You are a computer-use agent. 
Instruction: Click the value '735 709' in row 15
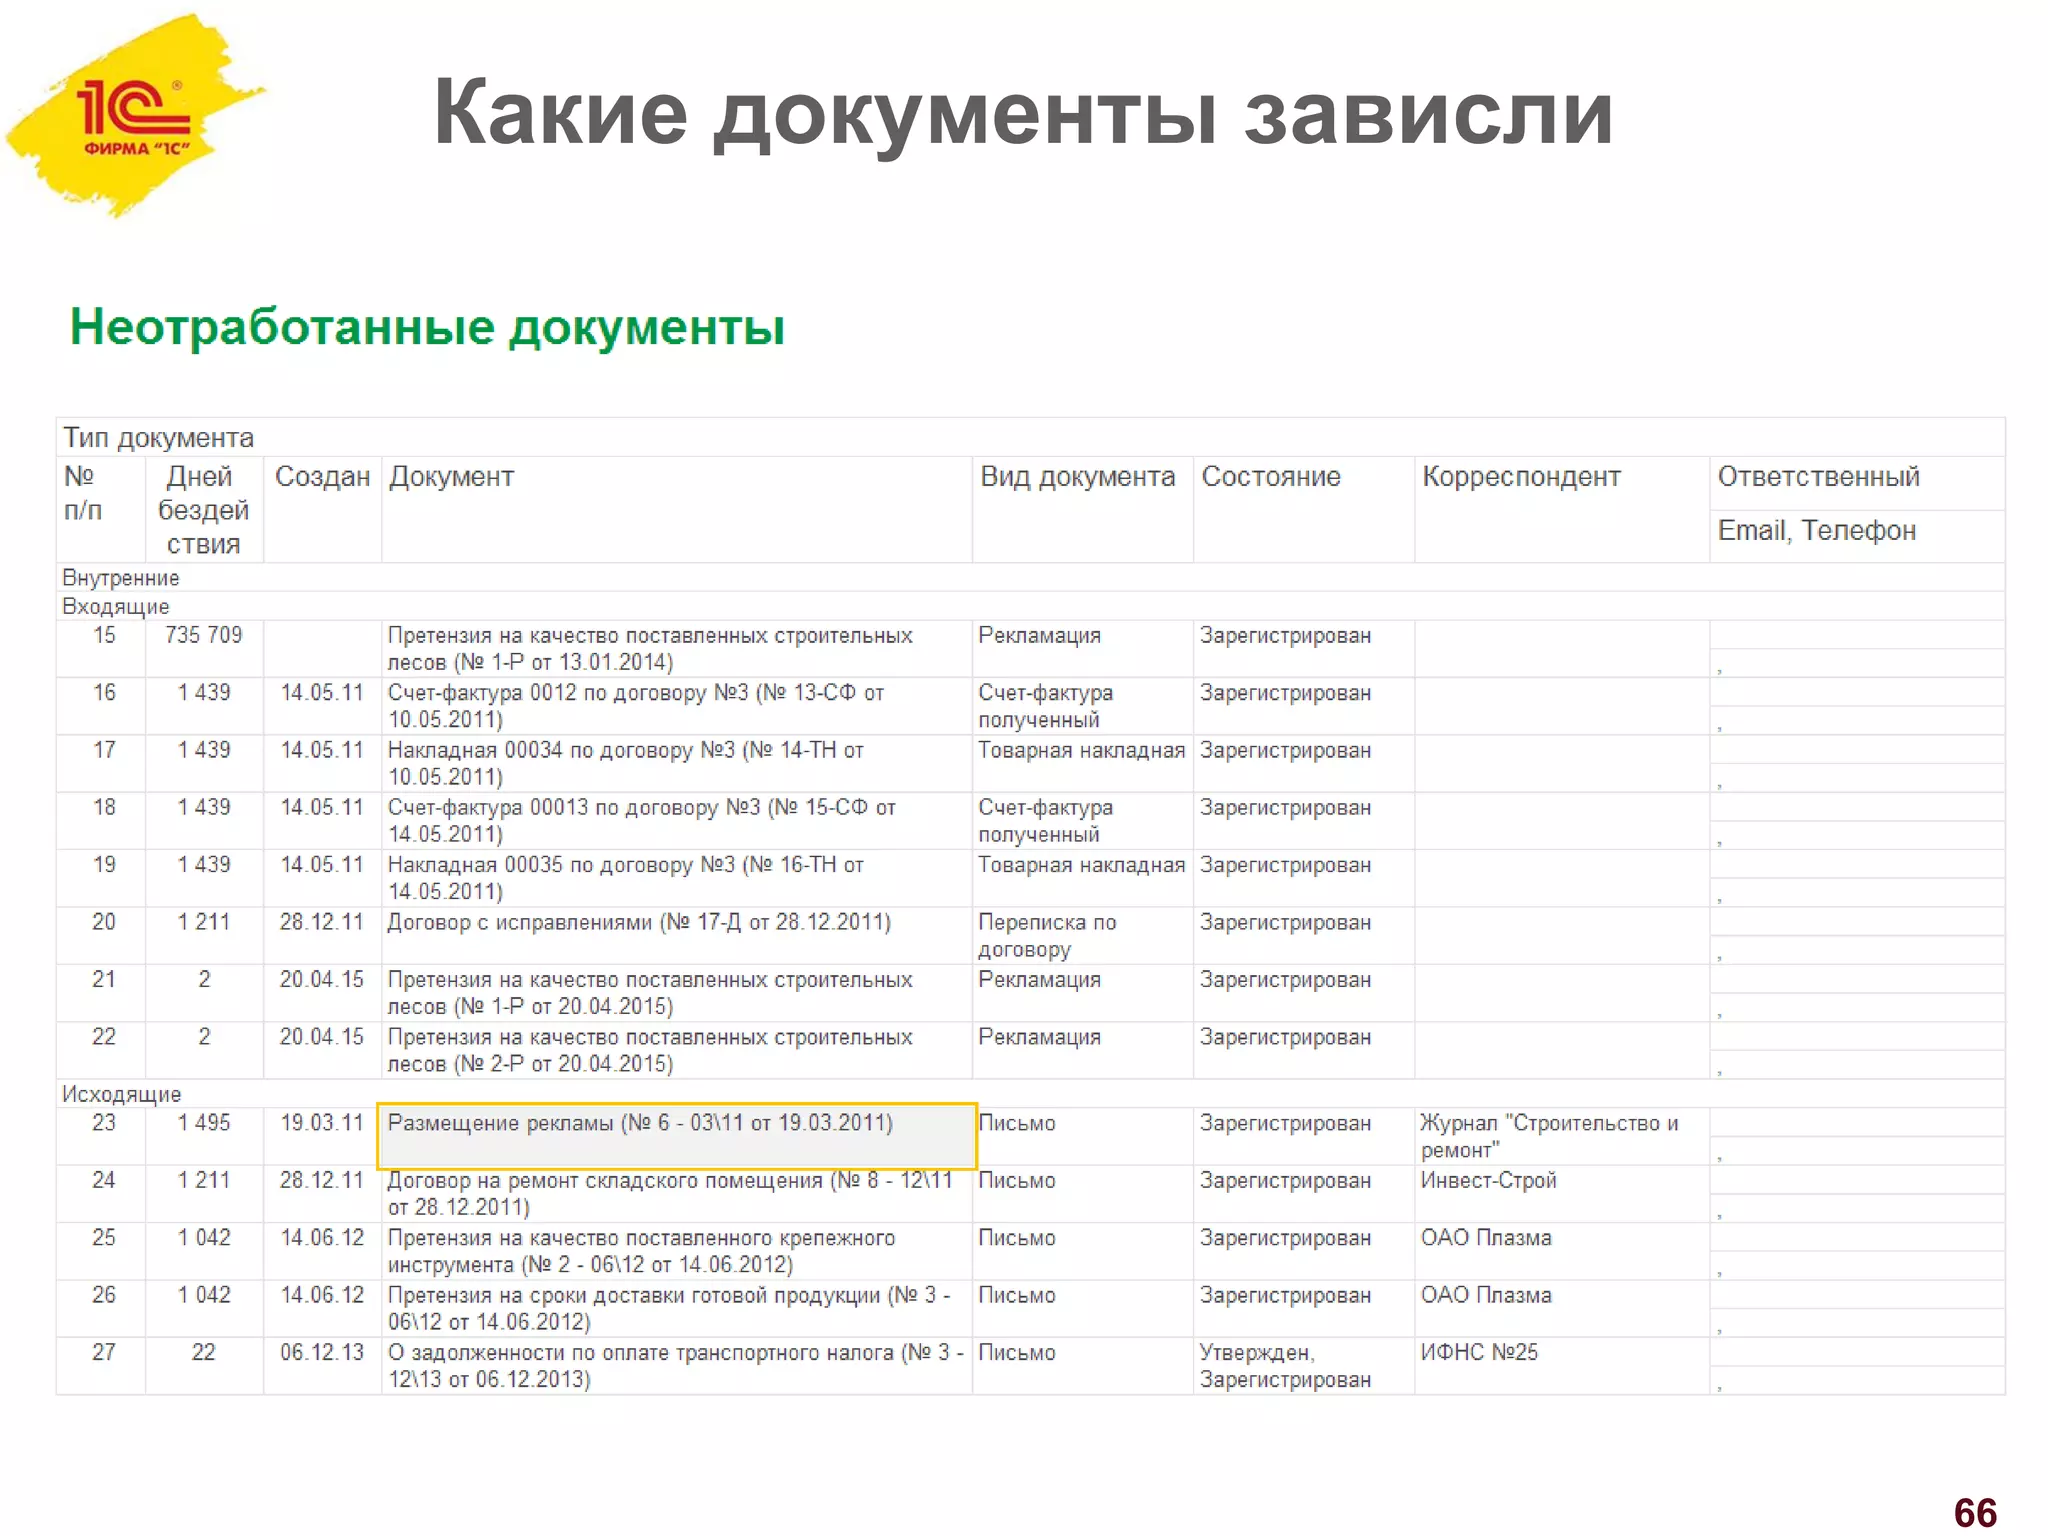[x=204, y=635]
